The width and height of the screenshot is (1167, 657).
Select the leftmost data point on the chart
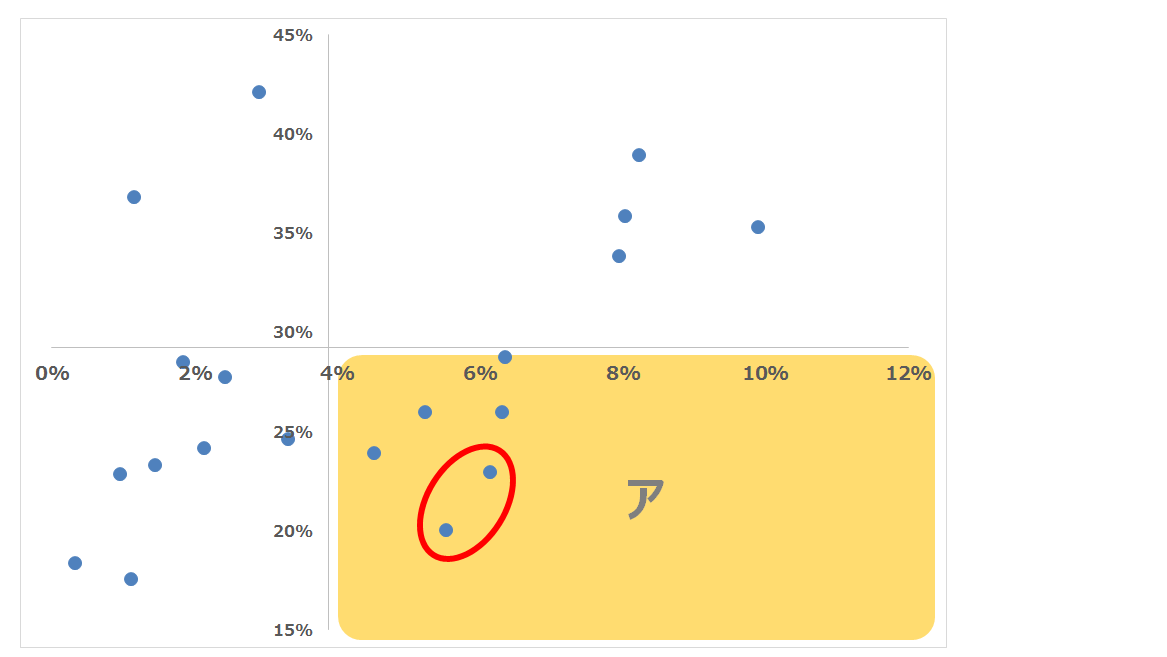pos(75,563)
